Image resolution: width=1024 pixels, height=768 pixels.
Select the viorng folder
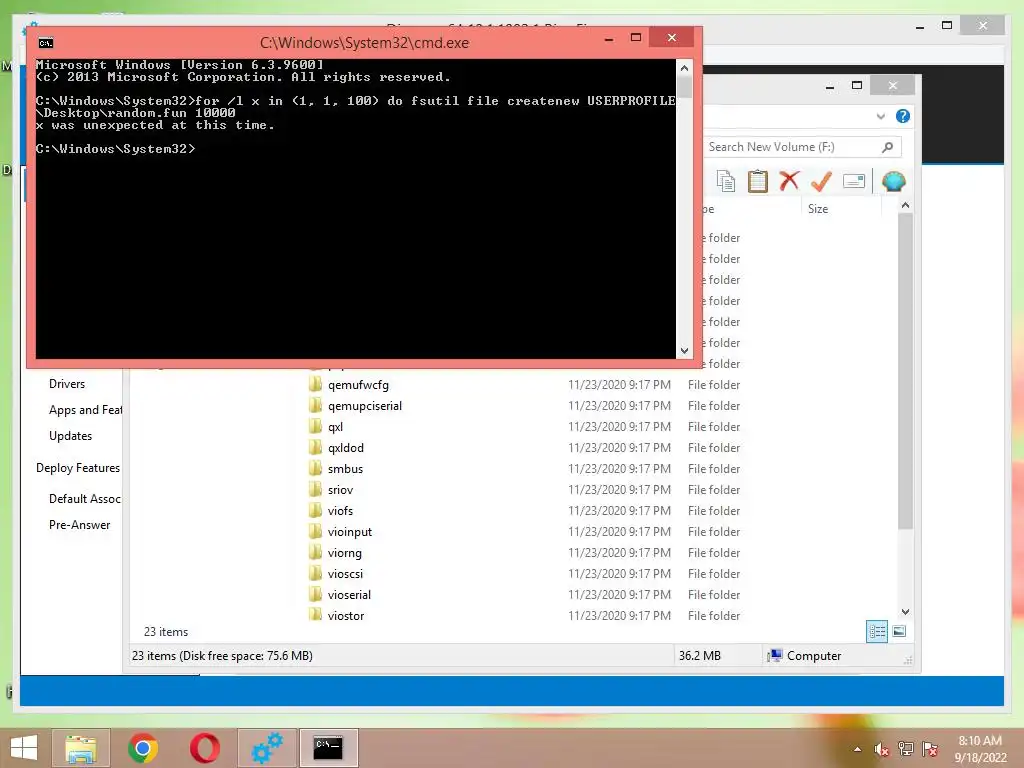tap(344, 553)
